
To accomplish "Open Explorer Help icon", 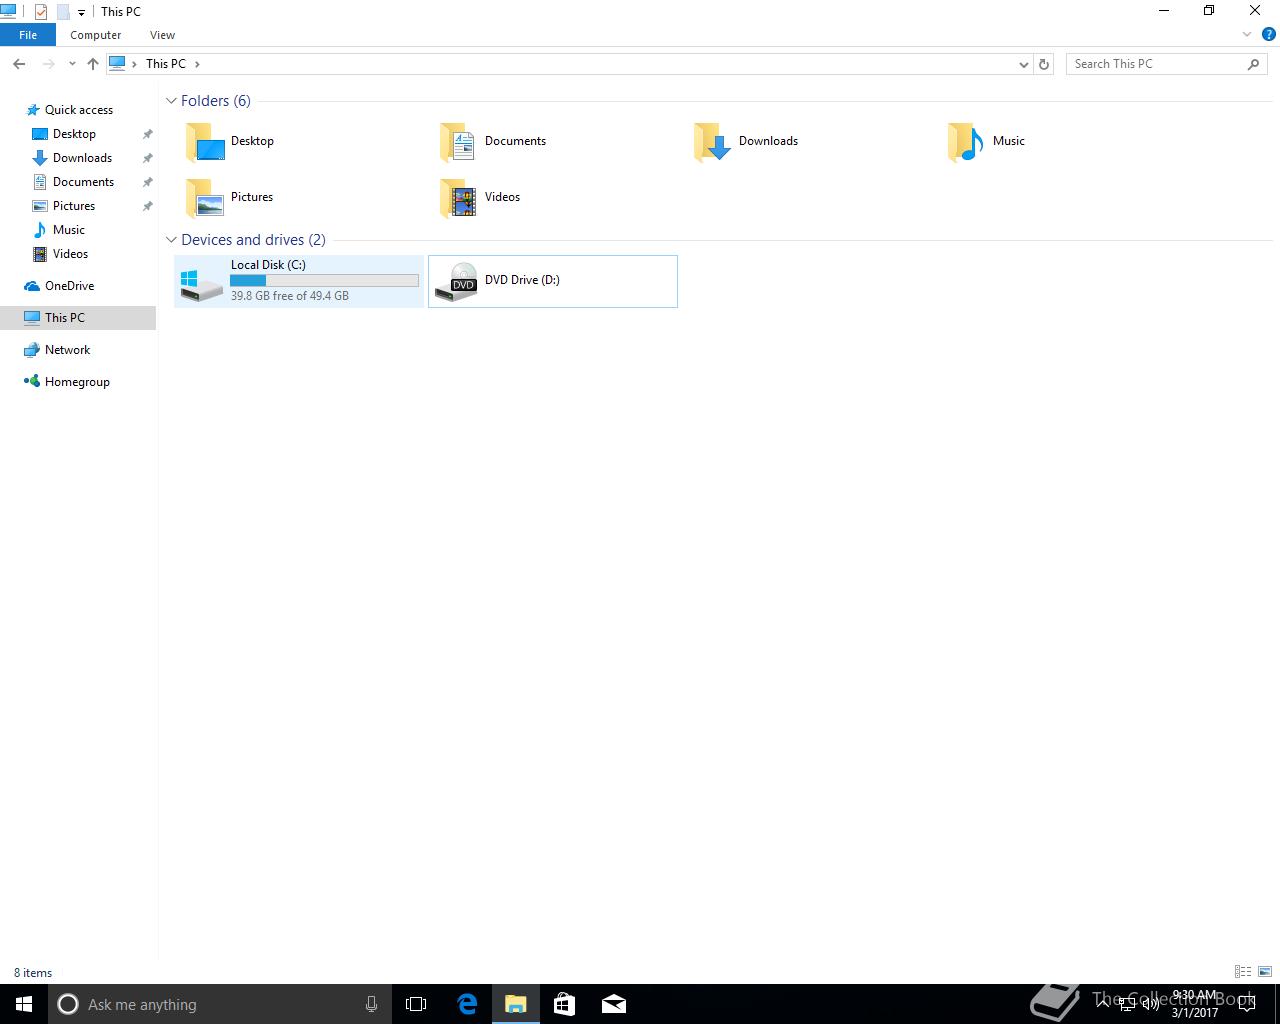I will click(x=1268, y=34).
